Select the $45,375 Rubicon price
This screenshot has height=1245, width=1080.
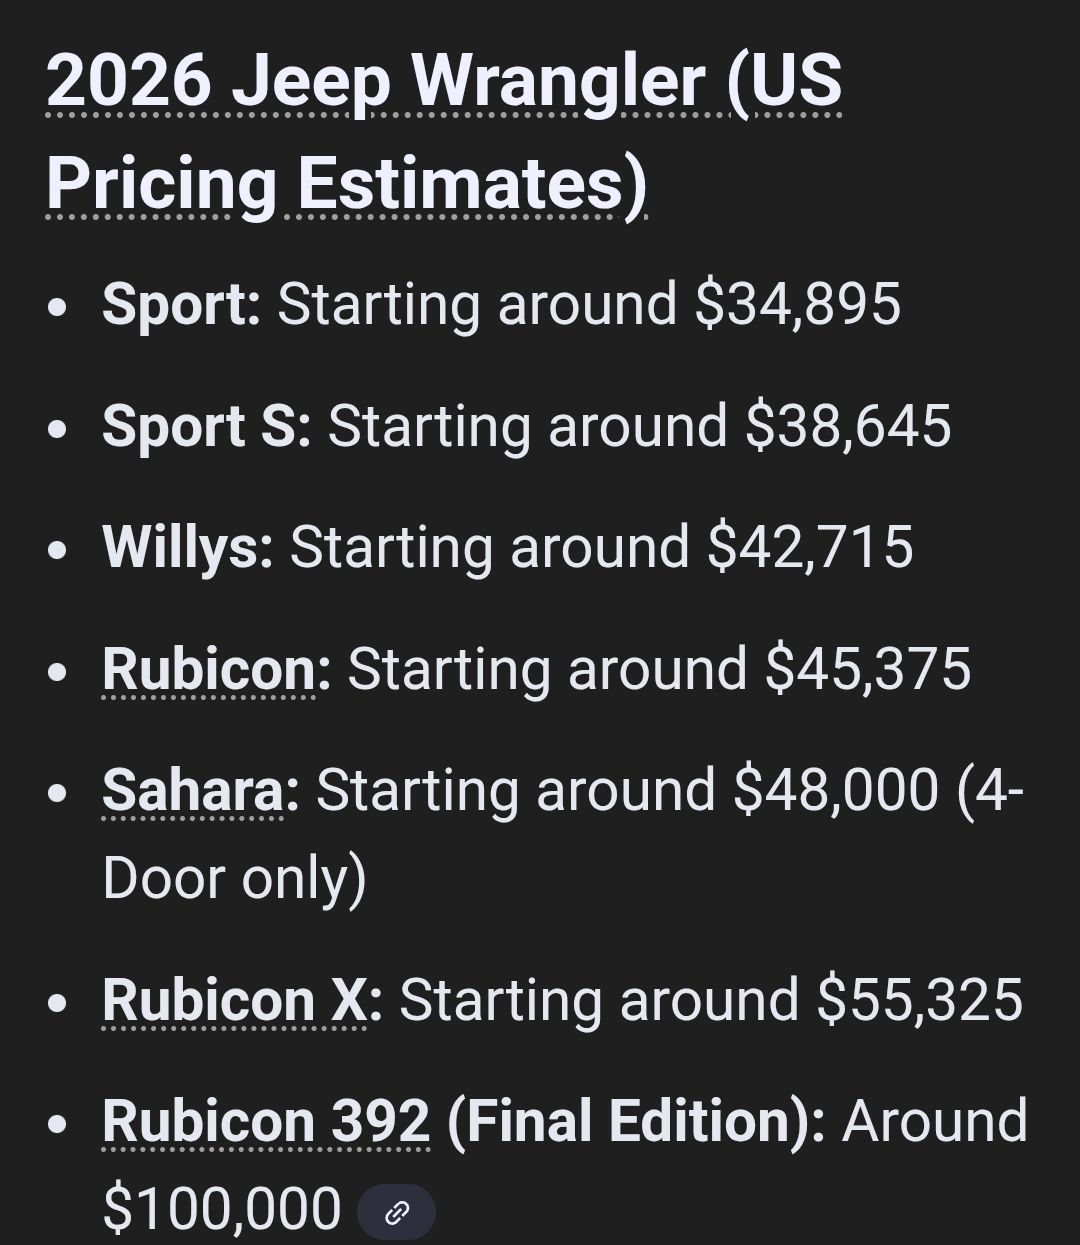click(x=868, y=669)
